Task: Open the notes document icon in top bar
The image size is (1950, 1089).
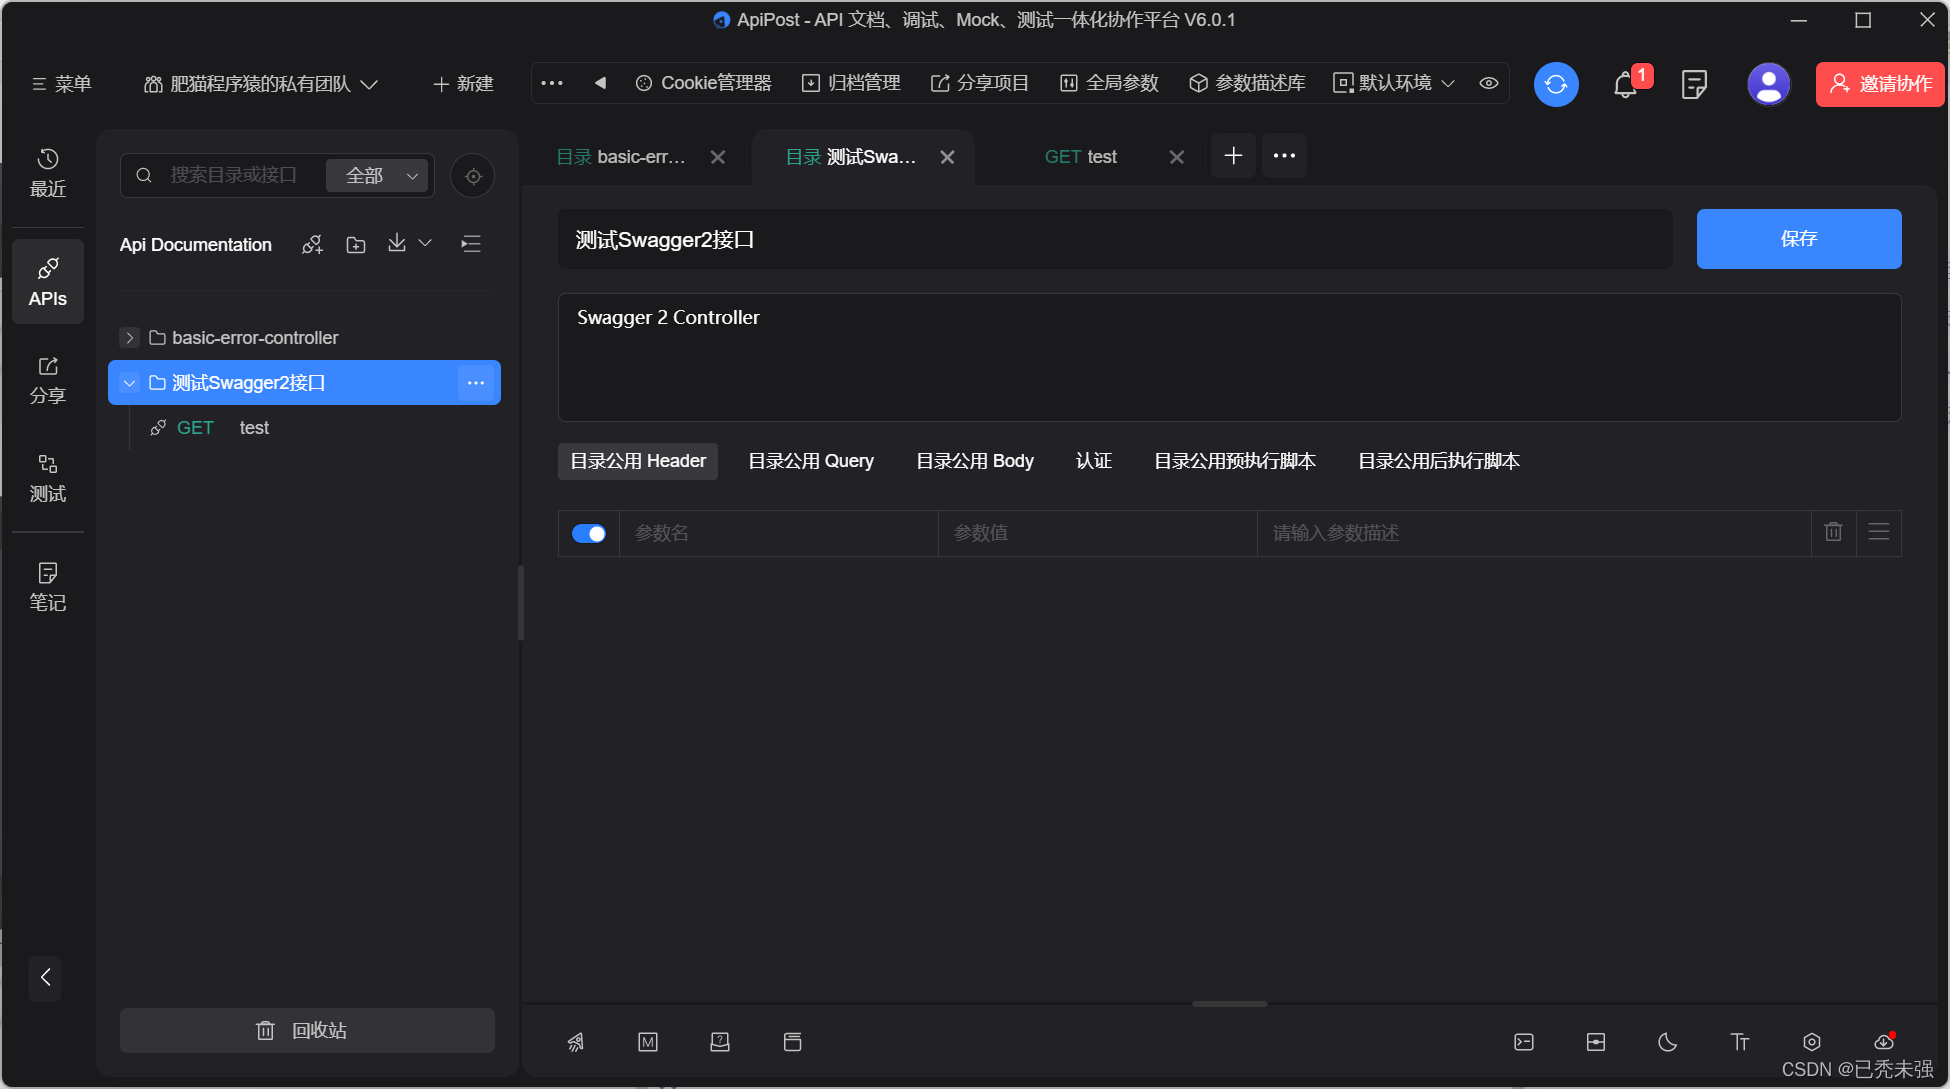Action: click(x=1694, y=84)
